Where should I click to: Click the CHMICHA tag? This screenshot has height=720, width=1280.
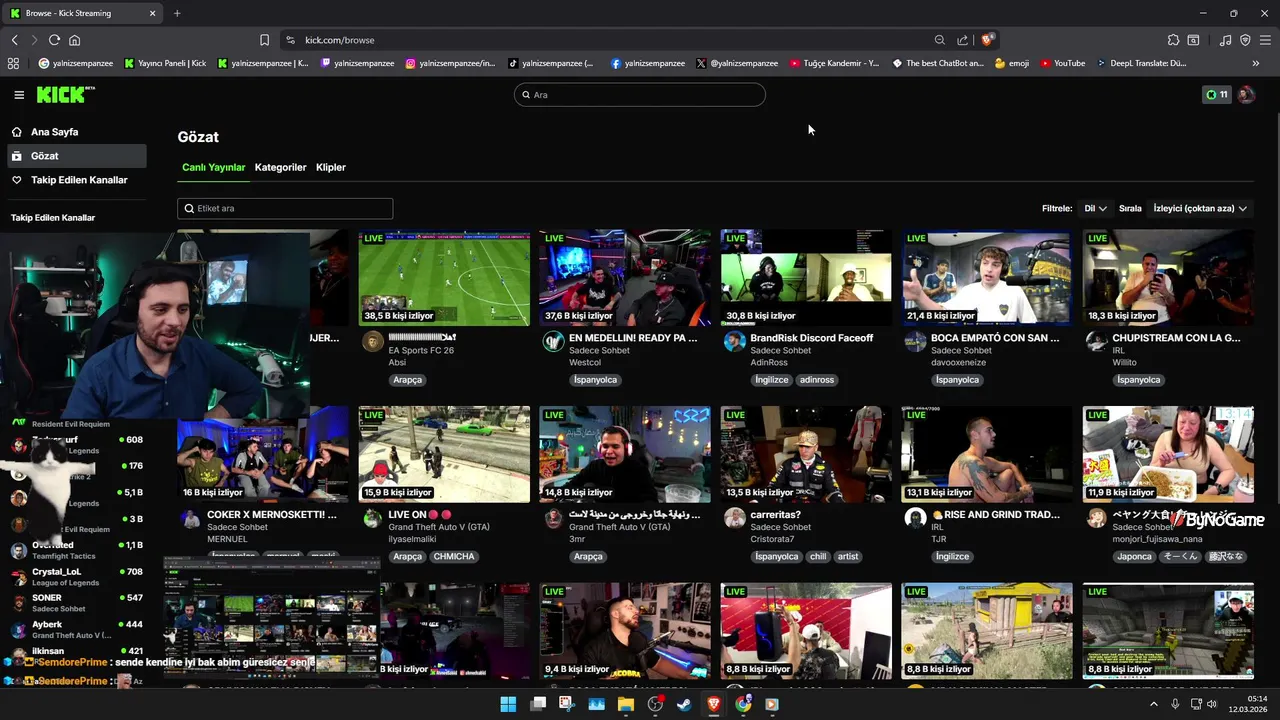click(x=453, y=556)
